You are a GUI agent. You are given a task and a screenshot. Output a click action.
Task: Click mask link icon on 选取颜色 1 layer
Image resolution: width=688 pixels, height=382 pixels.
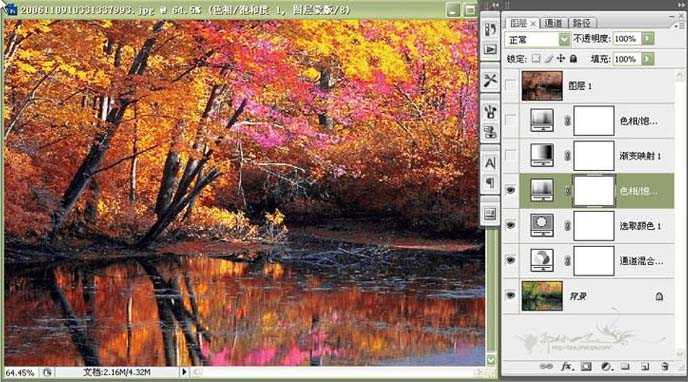coord(567,226)
